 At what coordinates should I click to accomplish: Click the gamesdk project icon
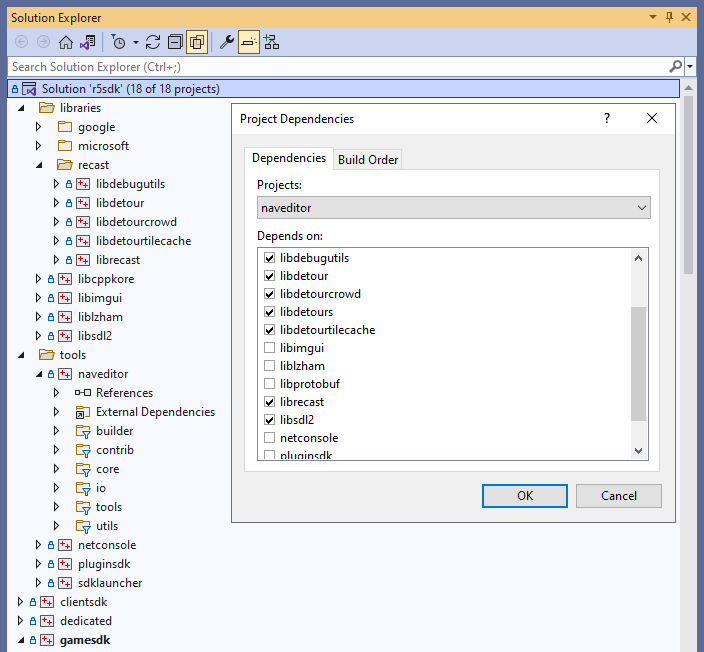click(x=47, y=640)
